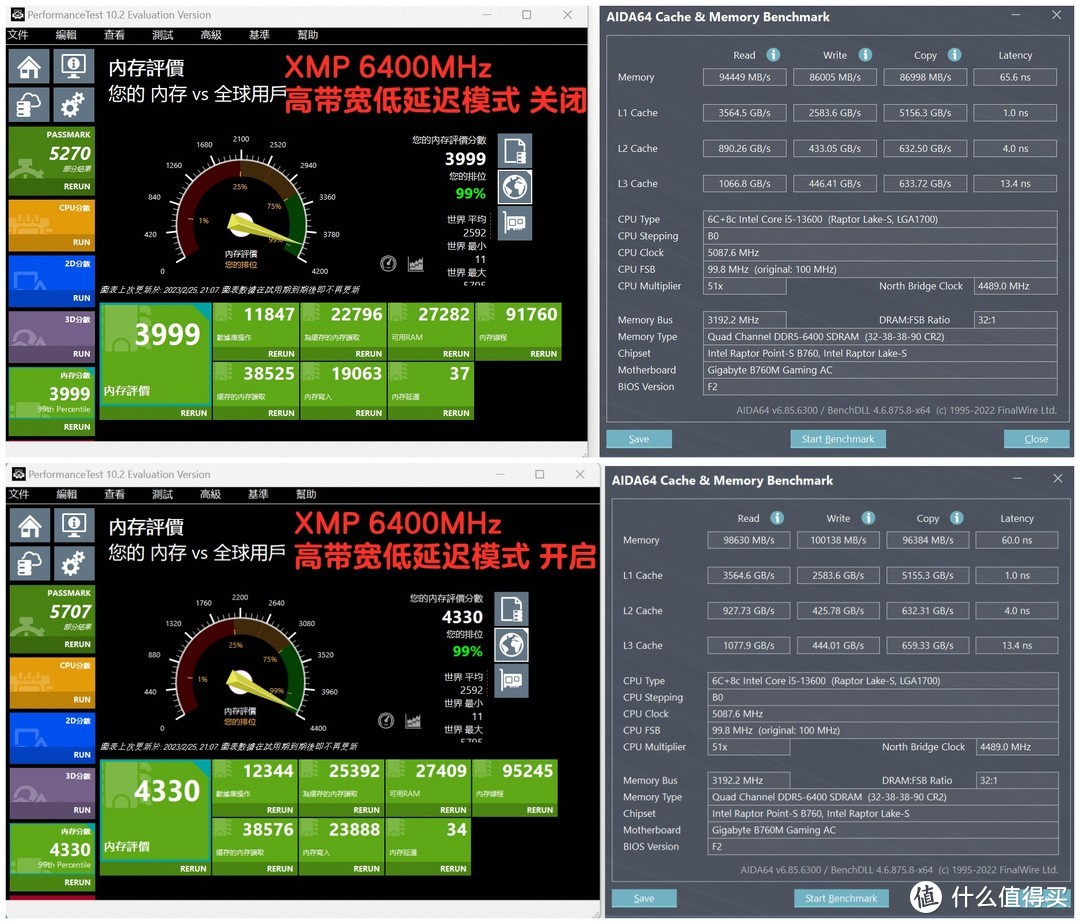This screenshot has width=1080, height=924.
Task: Run 3D分數 test in the 5707 PassMark window
Action: (x=82, y=810)
